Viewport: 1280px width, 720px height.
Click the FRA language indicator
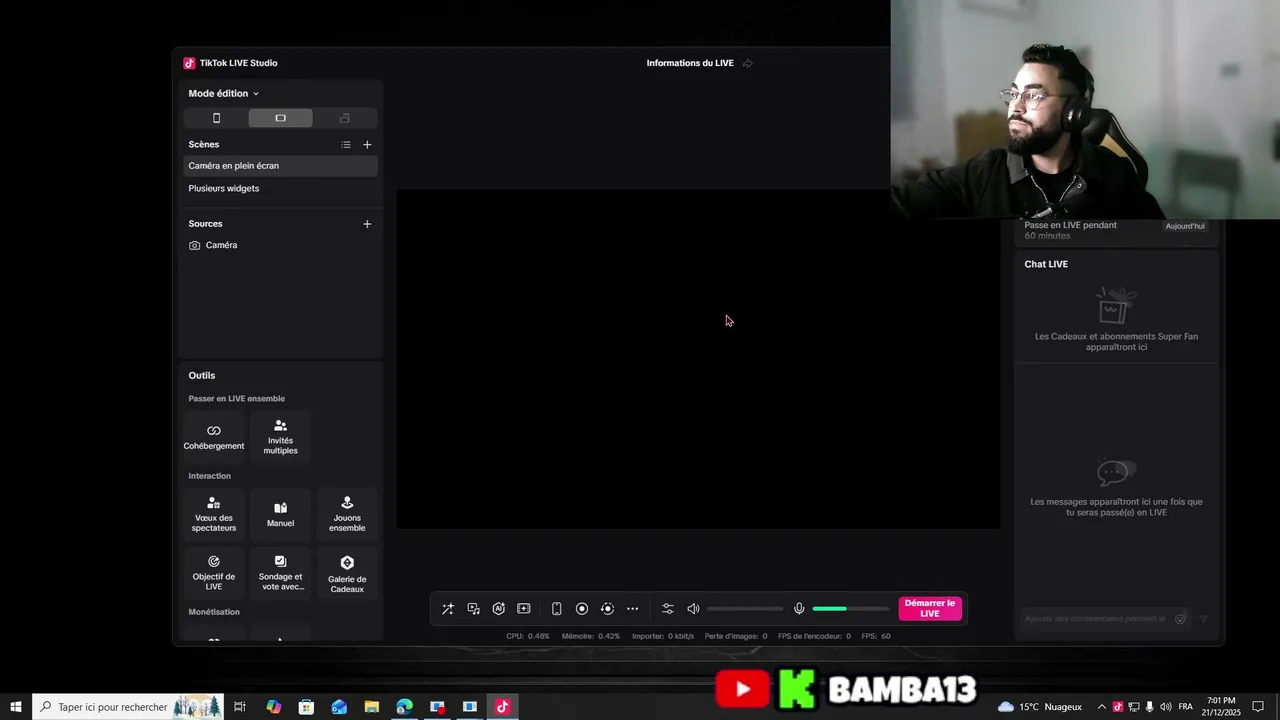(x=1185, y=707)
